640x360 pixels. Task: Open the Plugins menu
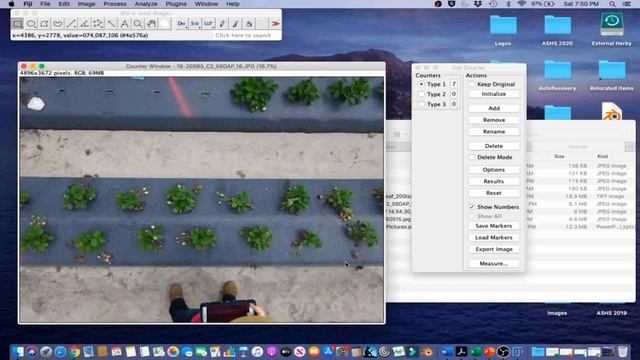176,4
